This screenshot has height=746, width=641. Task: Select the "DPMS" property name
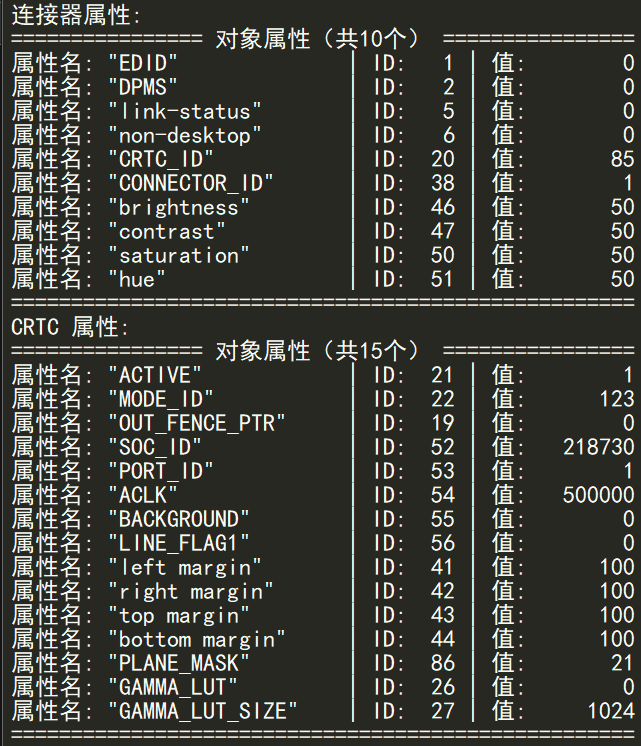coord(143,87)
